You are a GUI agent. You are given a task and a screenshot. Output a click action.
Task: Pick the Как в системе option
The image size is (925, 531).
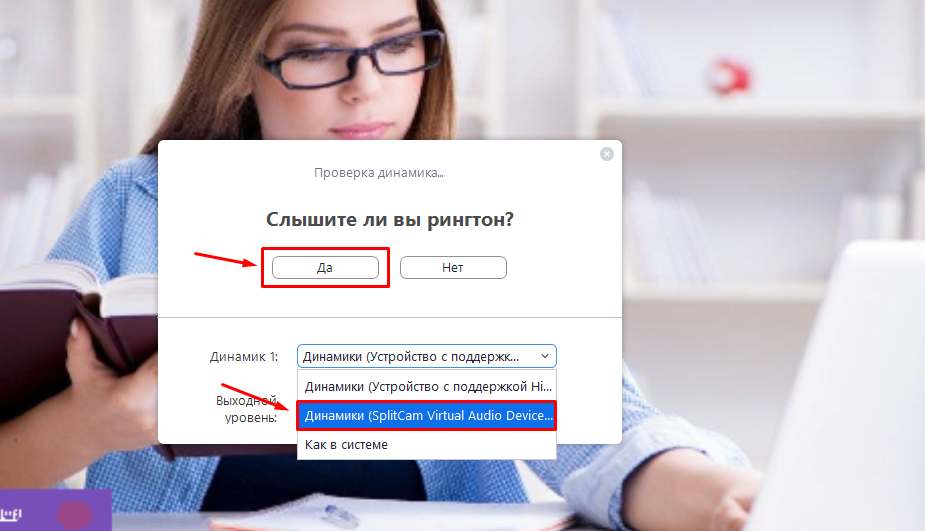(x=427, y=444)
